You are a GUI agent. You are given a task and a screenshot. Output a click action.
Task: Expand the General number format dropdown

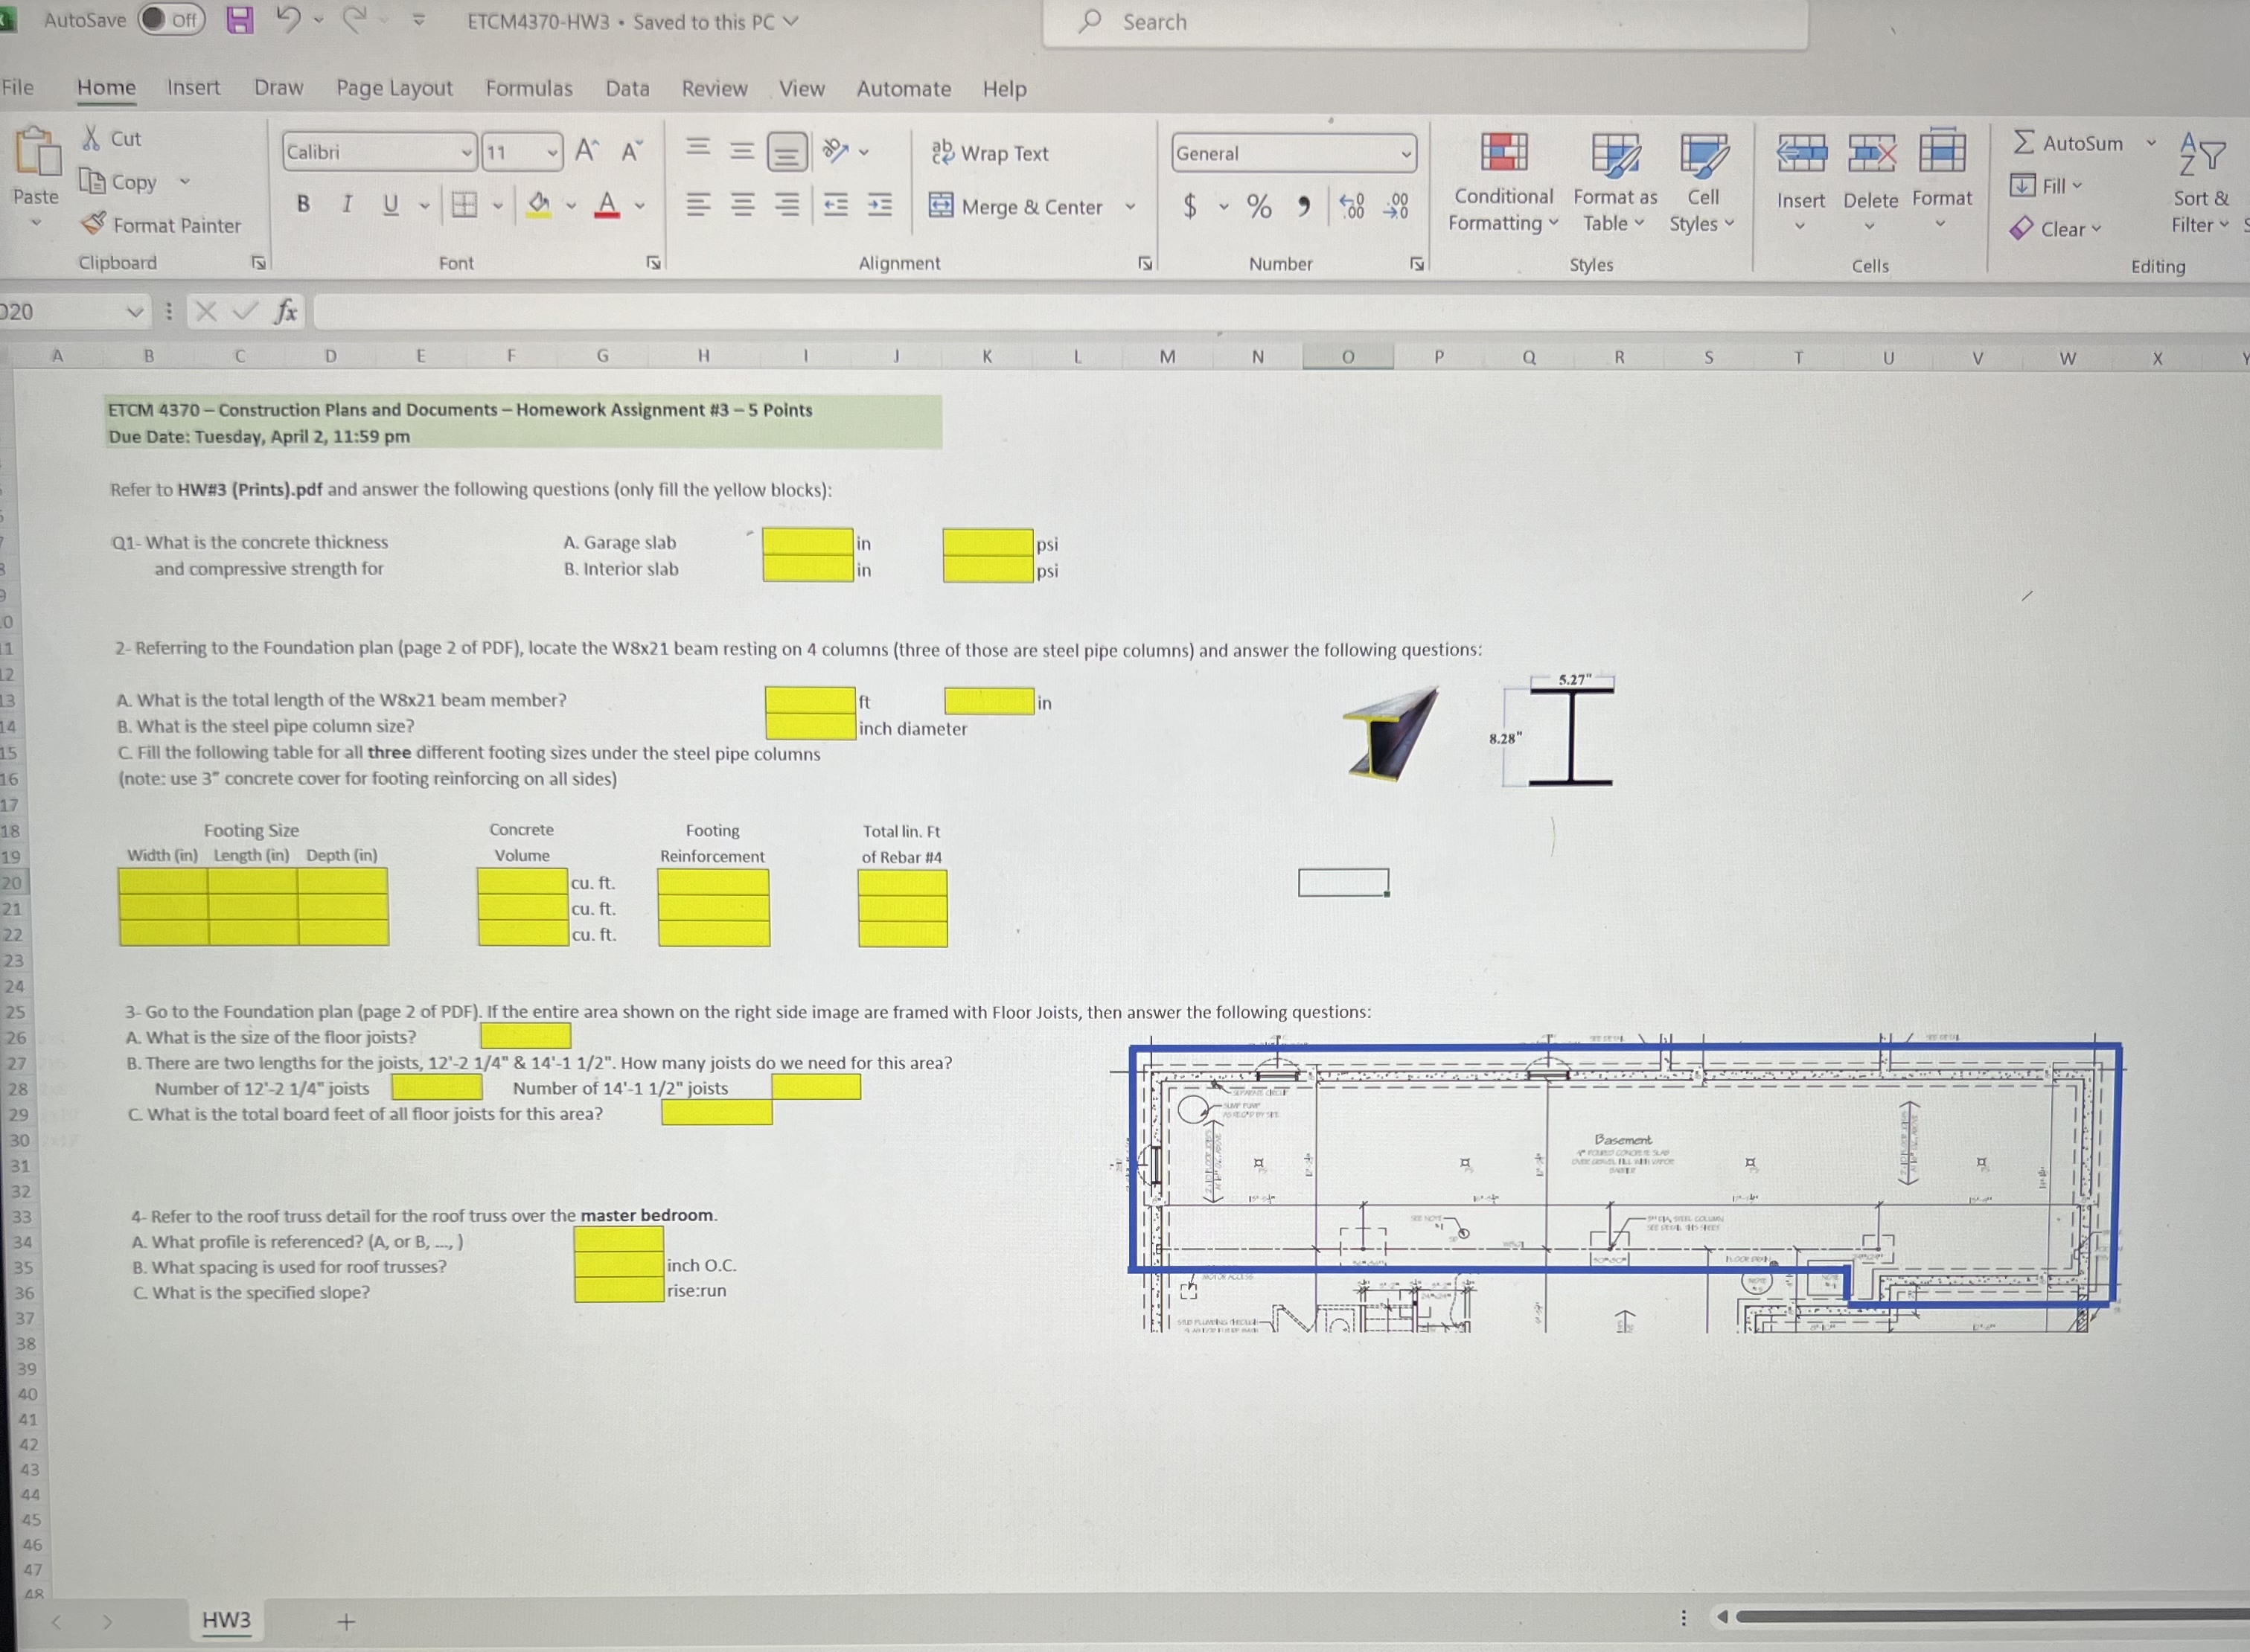[x=1405, y=154]
